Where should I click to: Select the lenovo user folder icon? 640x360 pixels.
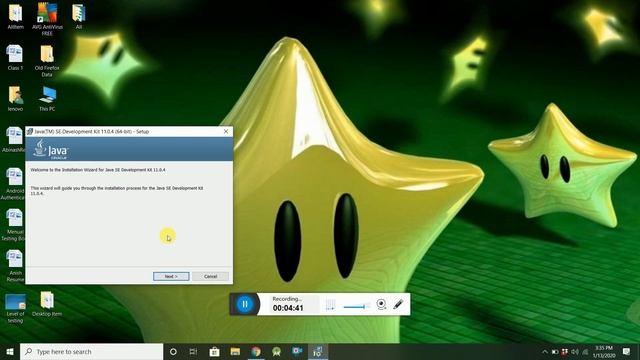(16, 99)
